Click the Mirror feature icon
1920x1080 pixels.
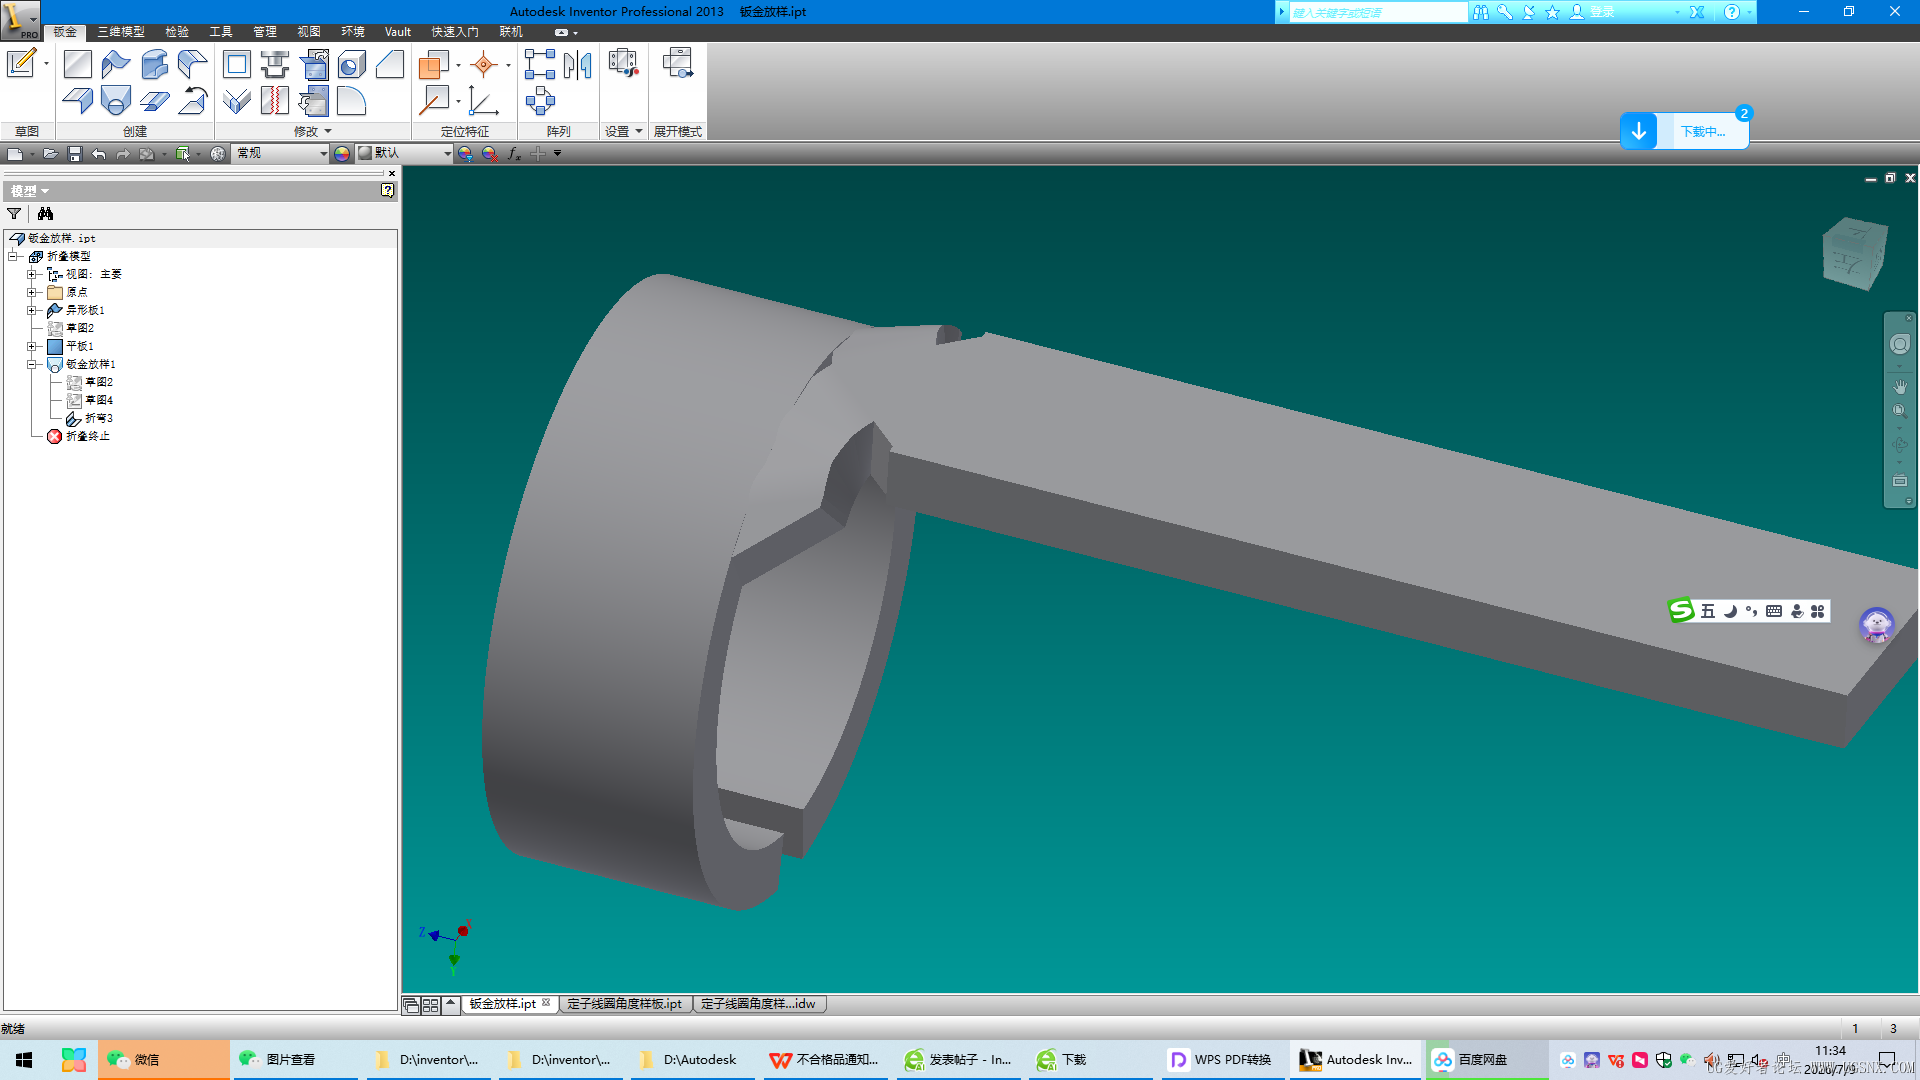577,65
